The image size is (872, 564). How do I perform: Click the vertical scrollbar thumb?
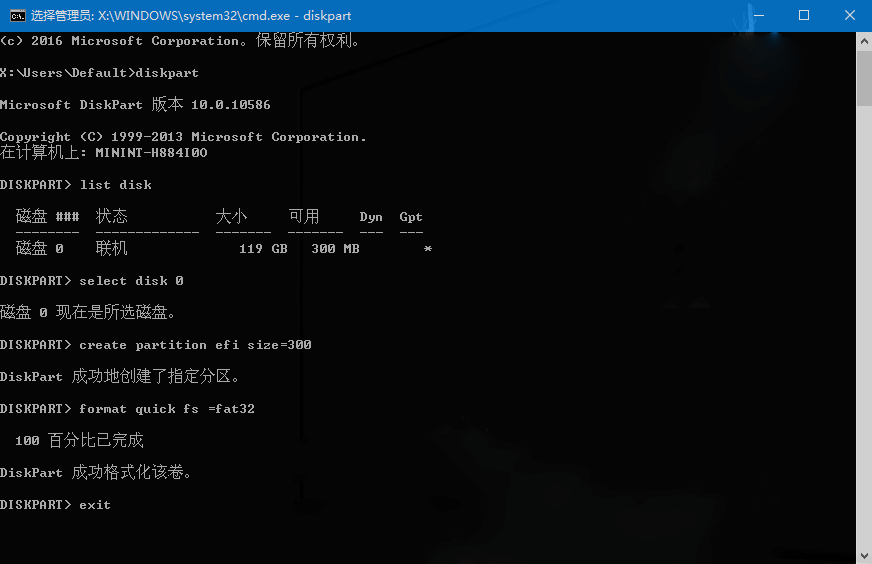pyautogui.click(x=864, y=76)
